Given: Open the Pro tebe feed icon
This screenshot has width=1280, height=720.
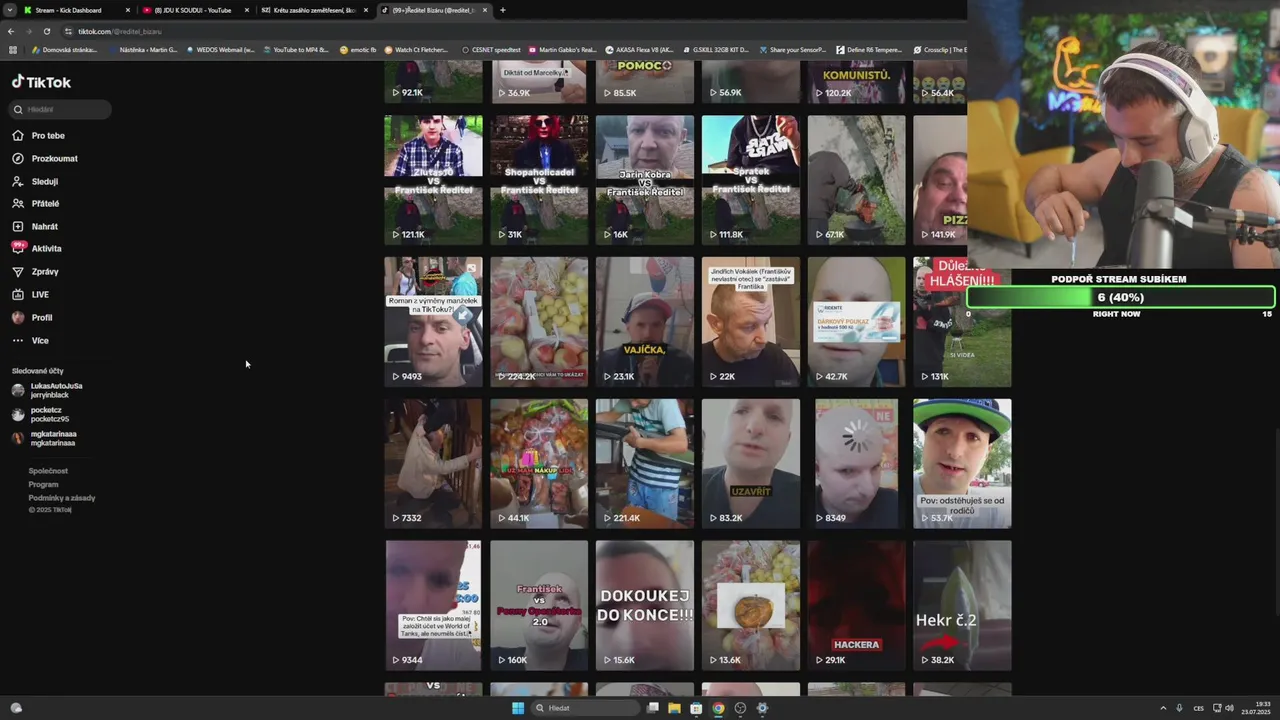Looking at the screenshot, I should pyautogui.click(x=17, y=136).
